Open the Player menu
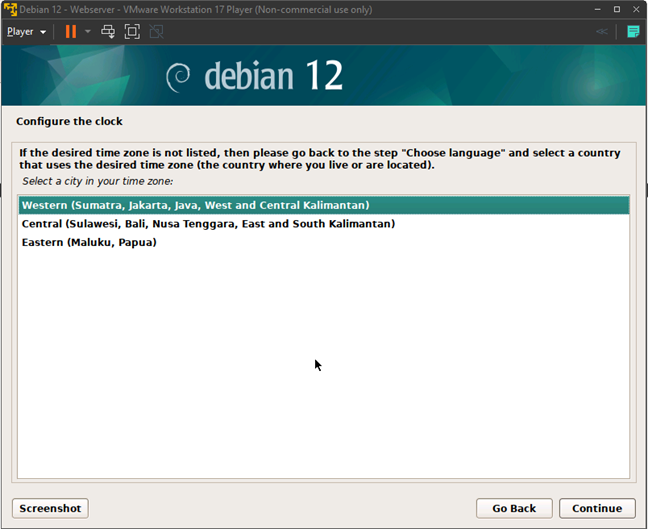The width and height of the screenshot is (648, 529). point(26,31)
